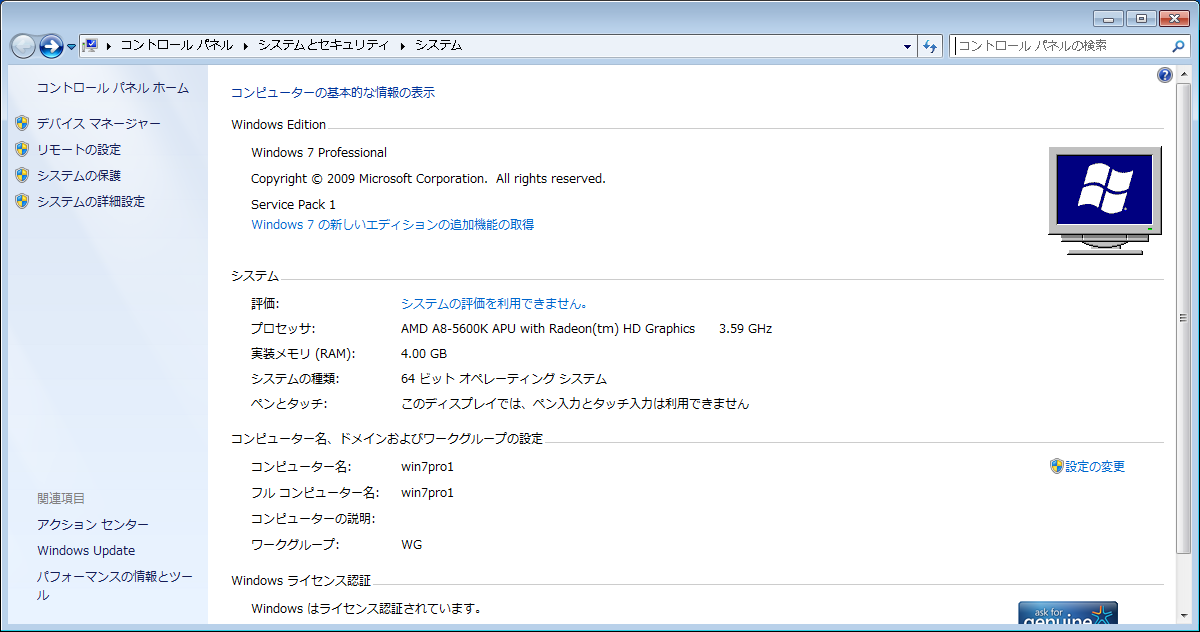Open システムの保護 link
Image resolution: width=1200 pixels, height=632 pixels.
point(79,175)
